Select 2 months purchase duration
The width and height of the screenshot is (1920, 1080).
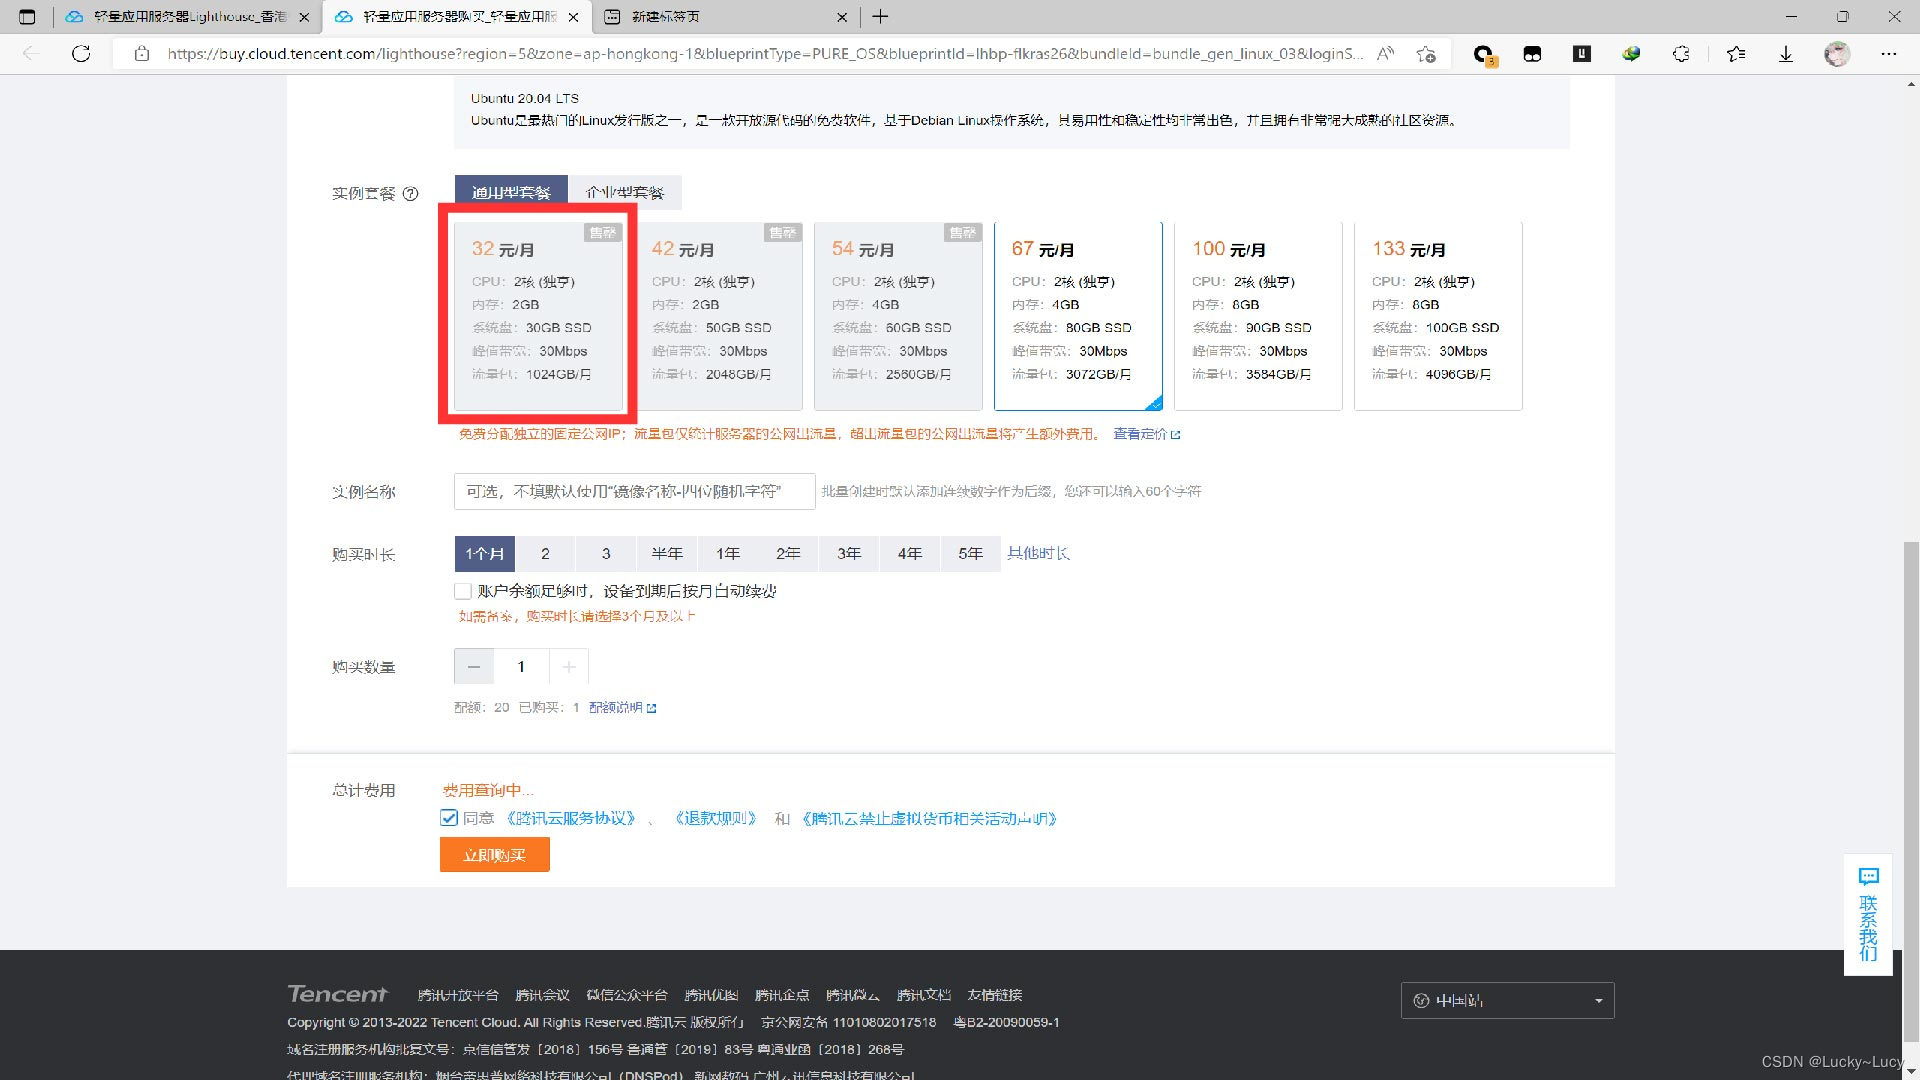(545, 553)
